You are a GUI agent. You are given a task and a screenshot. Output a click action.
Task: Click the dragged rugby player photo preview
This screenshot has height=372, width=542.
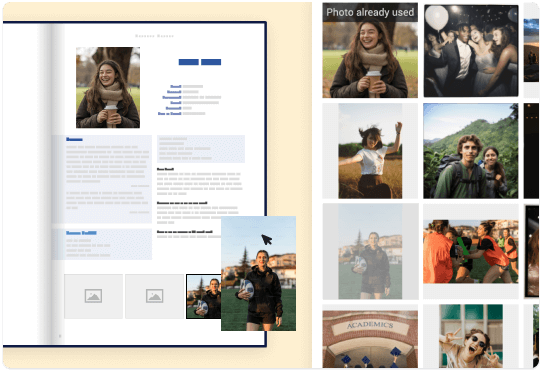pyautogui.click(x=259, y=273)
